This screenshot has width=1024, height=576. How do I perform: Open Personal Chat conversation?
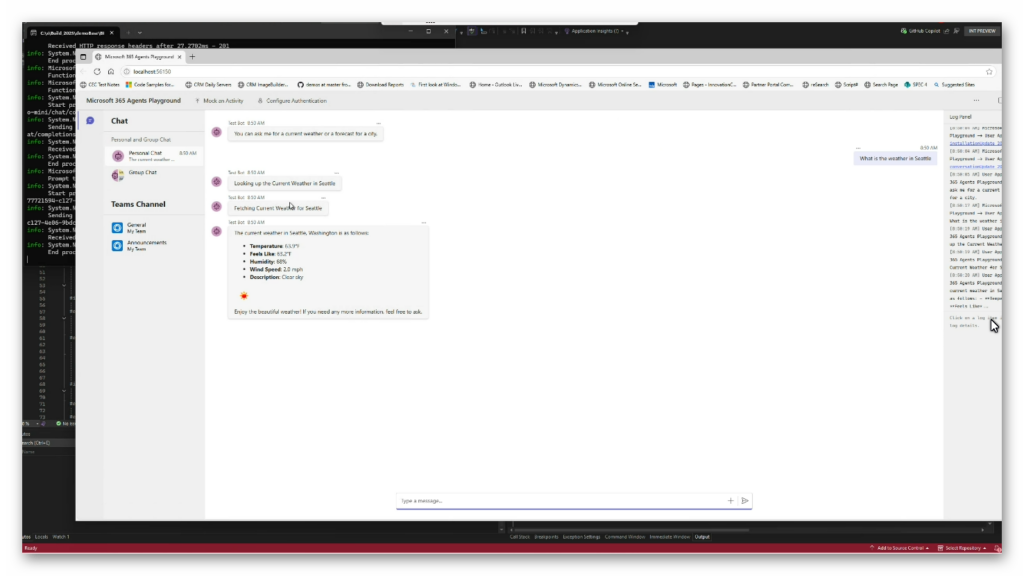[x=154, y=155]
